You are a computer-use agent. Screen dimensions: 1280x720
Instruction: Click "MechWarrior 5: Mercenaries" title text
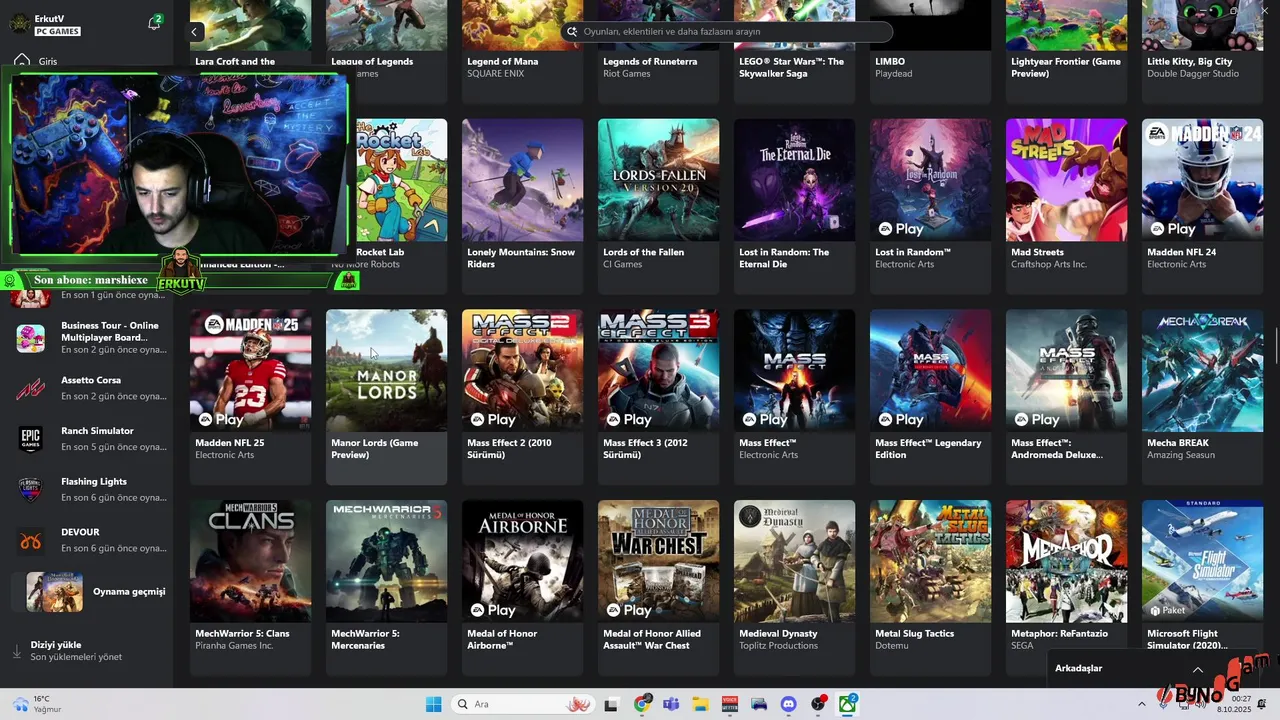click(x=365, y=640)
